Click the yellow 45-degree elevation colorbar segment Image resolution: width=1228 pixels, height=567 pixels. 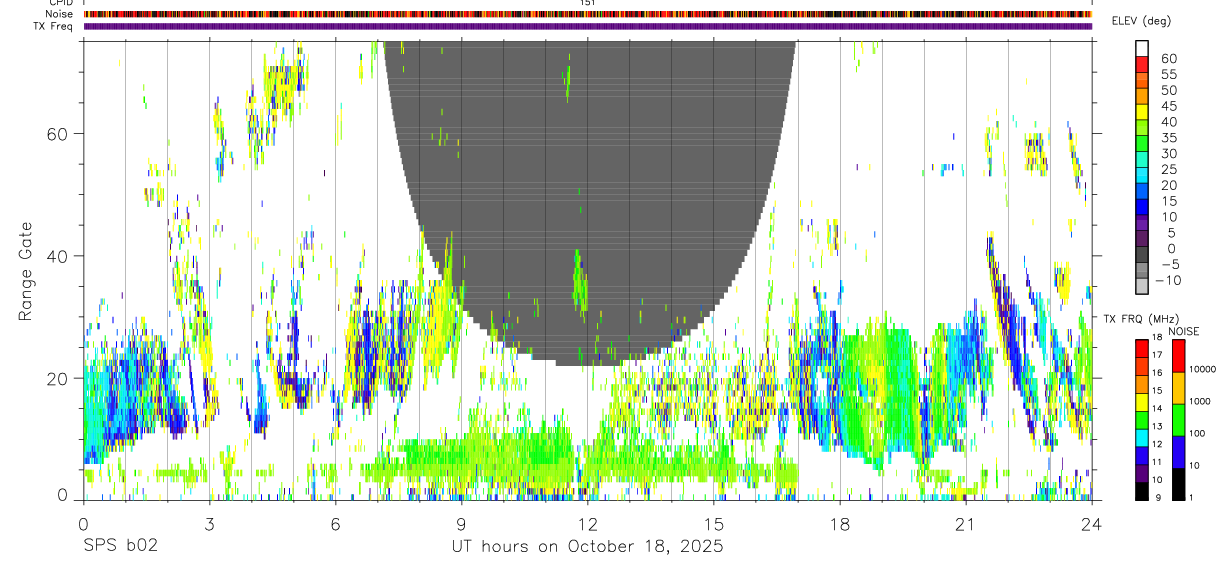coord(1142,111)
